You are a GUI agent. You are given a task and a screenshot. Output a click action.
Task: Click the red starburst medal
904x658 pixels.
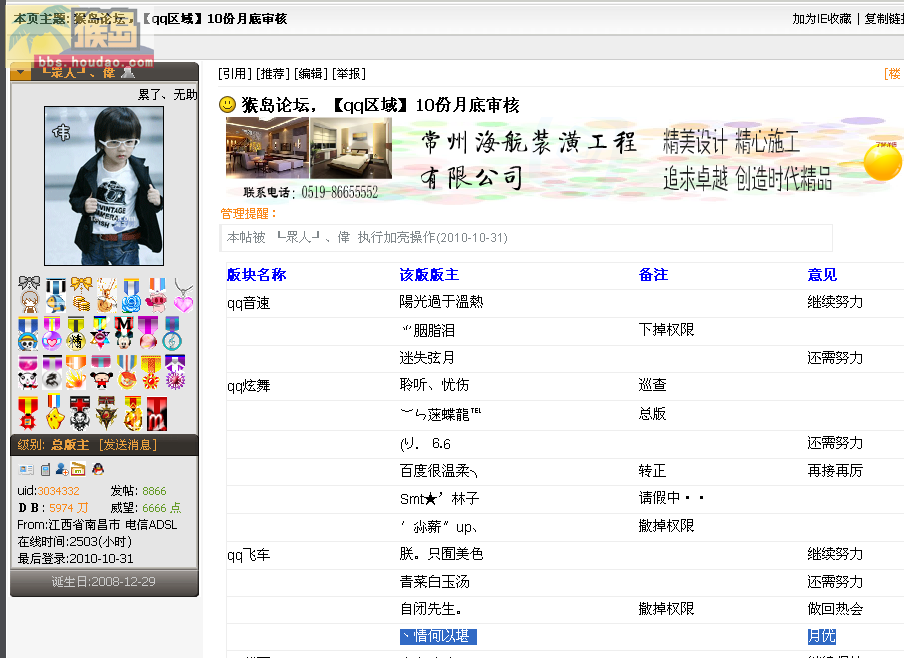[28, 413]
